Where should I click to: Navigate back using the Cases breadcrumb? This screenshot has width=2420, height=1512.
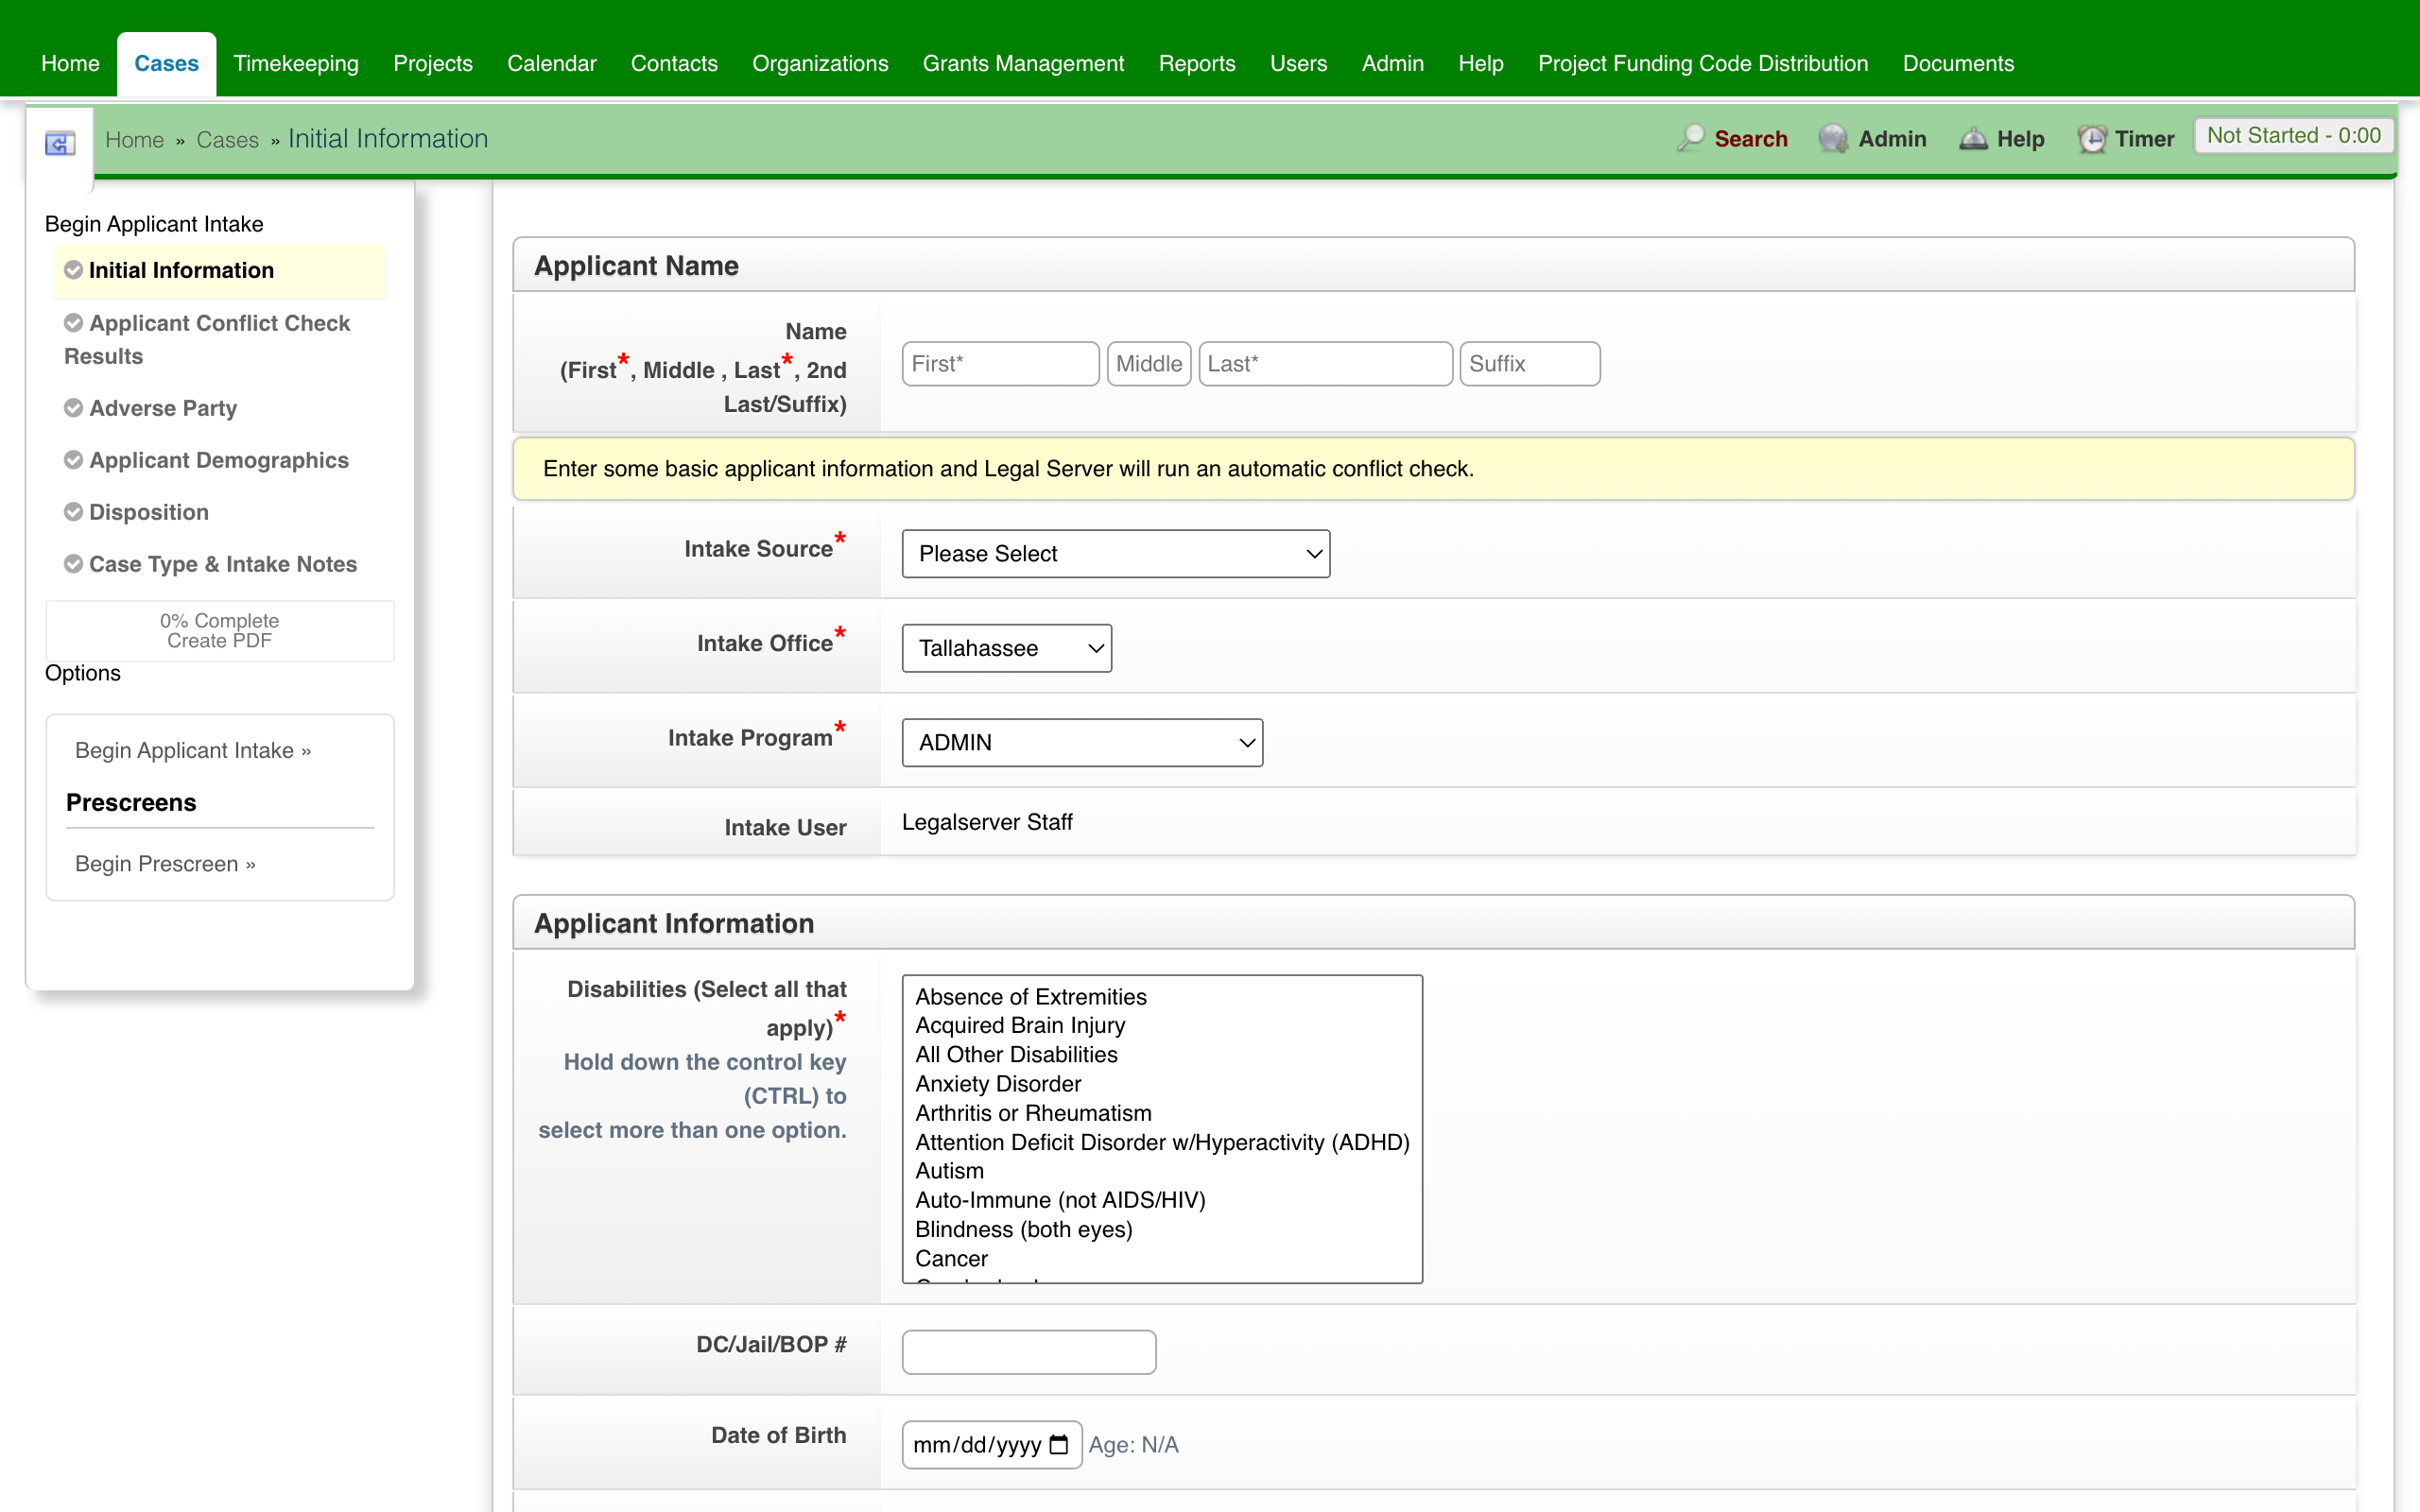pyautogui.click(x=228, y=139)
